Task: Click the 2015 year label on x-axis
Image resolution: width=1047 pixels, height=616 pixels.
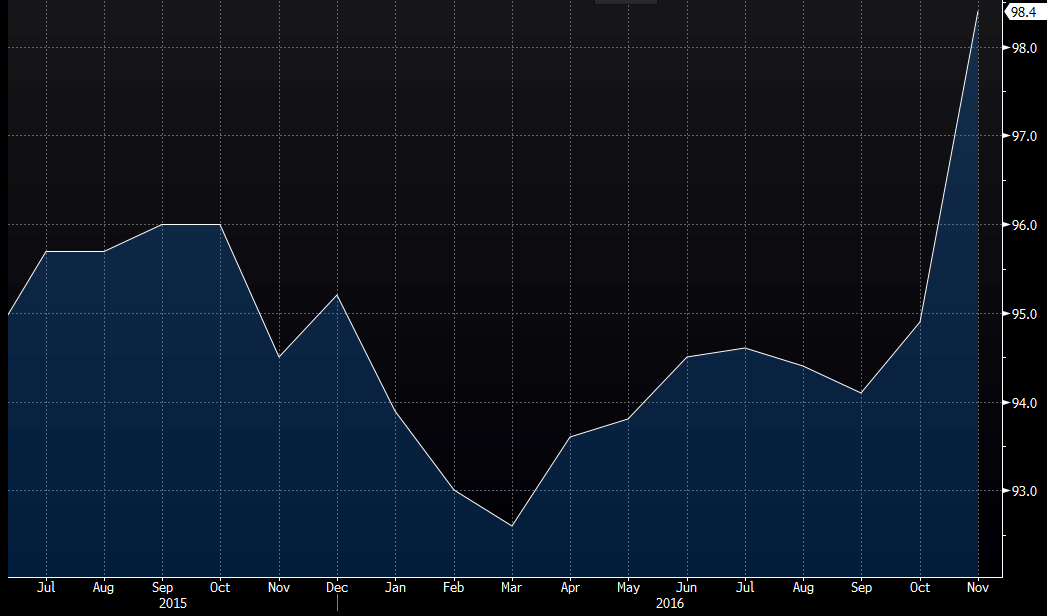Action: click(x=172, y=604)
